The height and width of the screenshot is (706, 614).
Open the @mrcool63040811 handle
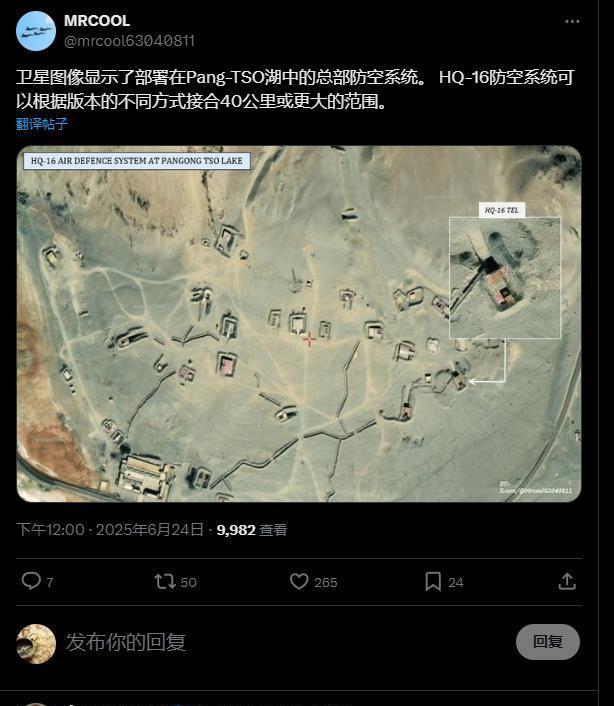pos(129,41)
